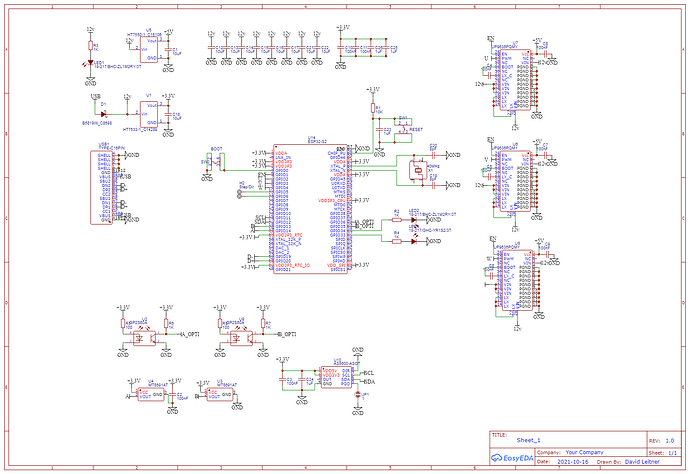The image size is (690, 474).
Task: Select the D1 Schottky diode after USB
Action: tap(104, 114)
